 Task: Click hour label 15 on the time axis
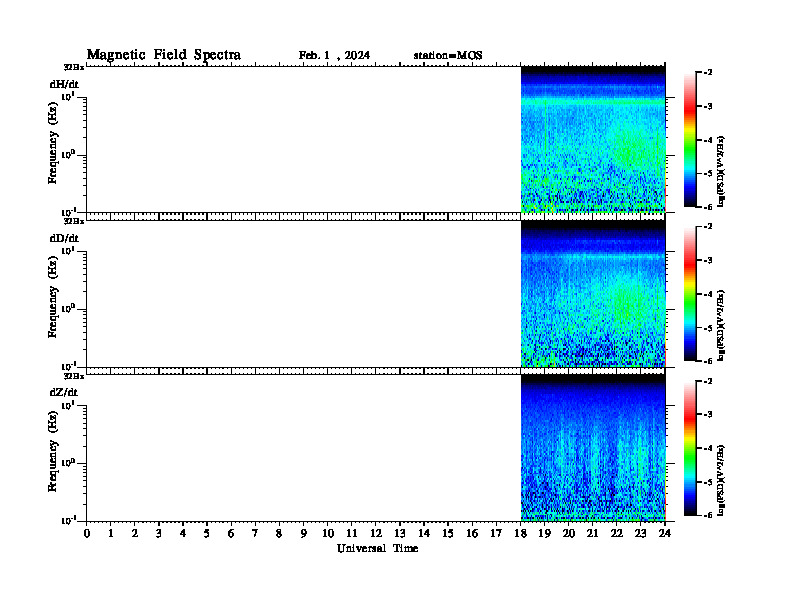pos(448,534)
